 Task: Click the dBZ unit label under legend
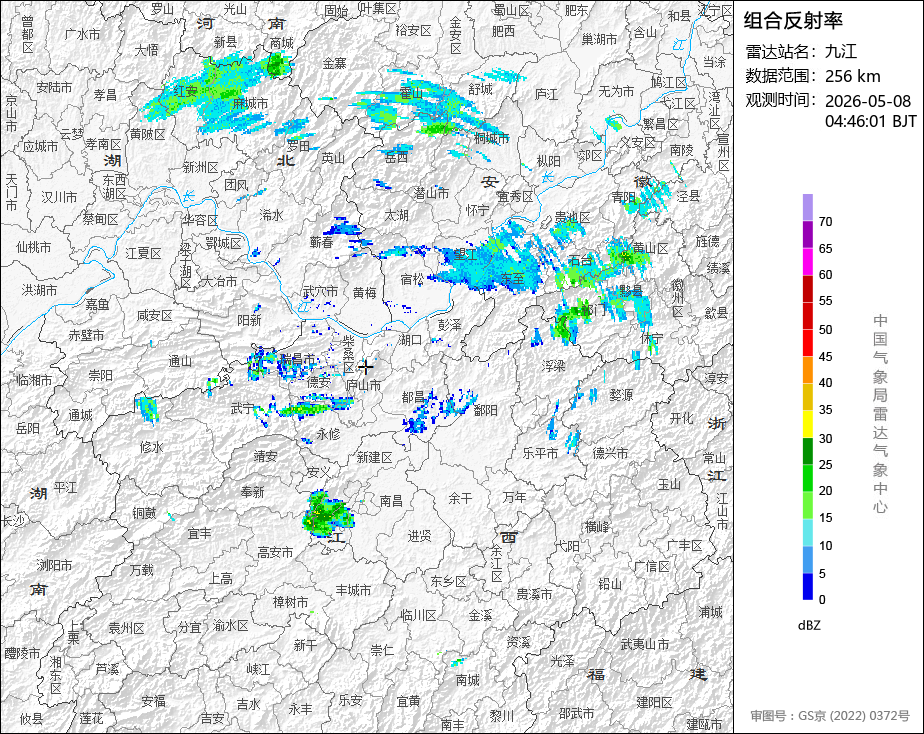(808, 625)
